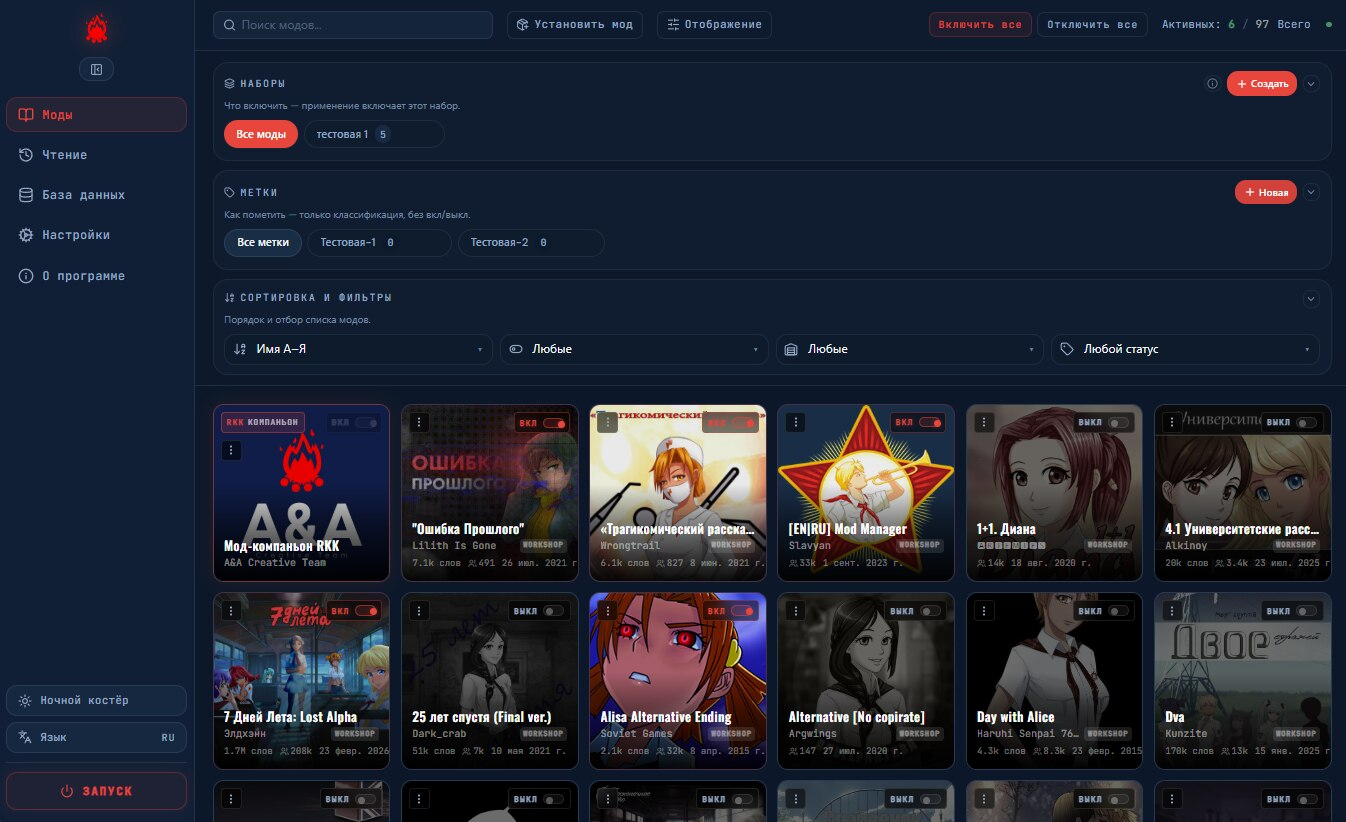Screen dimensions: 1346x822
Task: Click the Поиск модов search field
Action: click(353, 25)
